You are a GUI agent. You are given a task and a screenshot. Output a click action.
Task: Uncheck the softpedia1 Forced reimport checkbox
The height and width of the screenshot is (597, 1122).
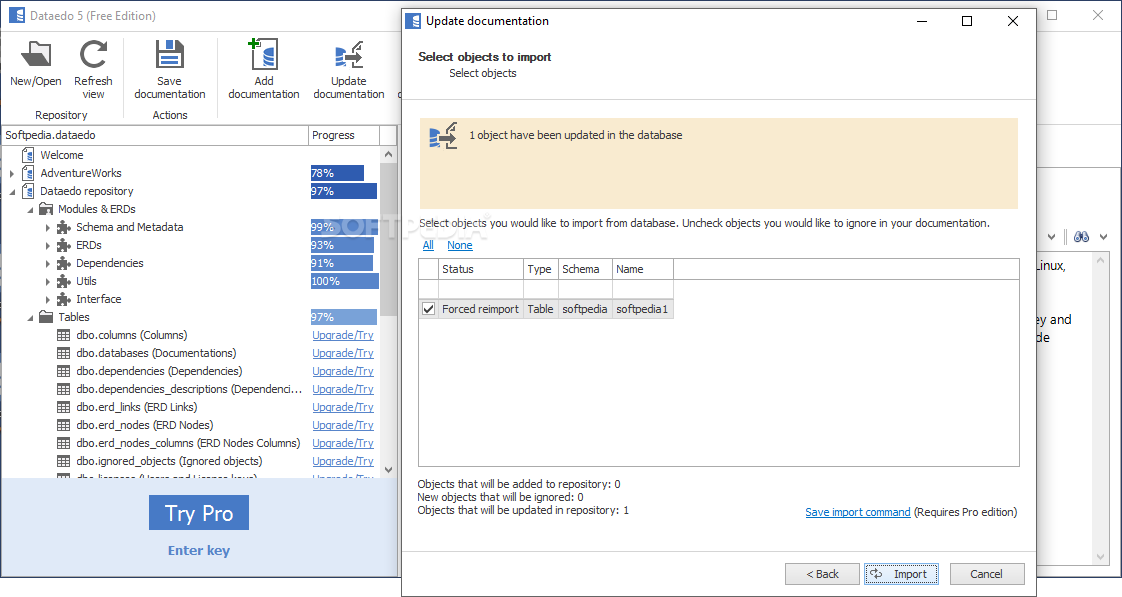click(428, 309)
